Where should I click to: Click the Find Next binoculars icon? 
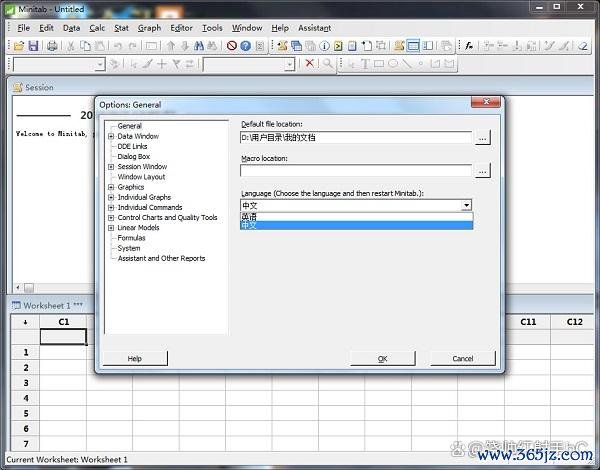pyautogui.click(x=212, y=46)
